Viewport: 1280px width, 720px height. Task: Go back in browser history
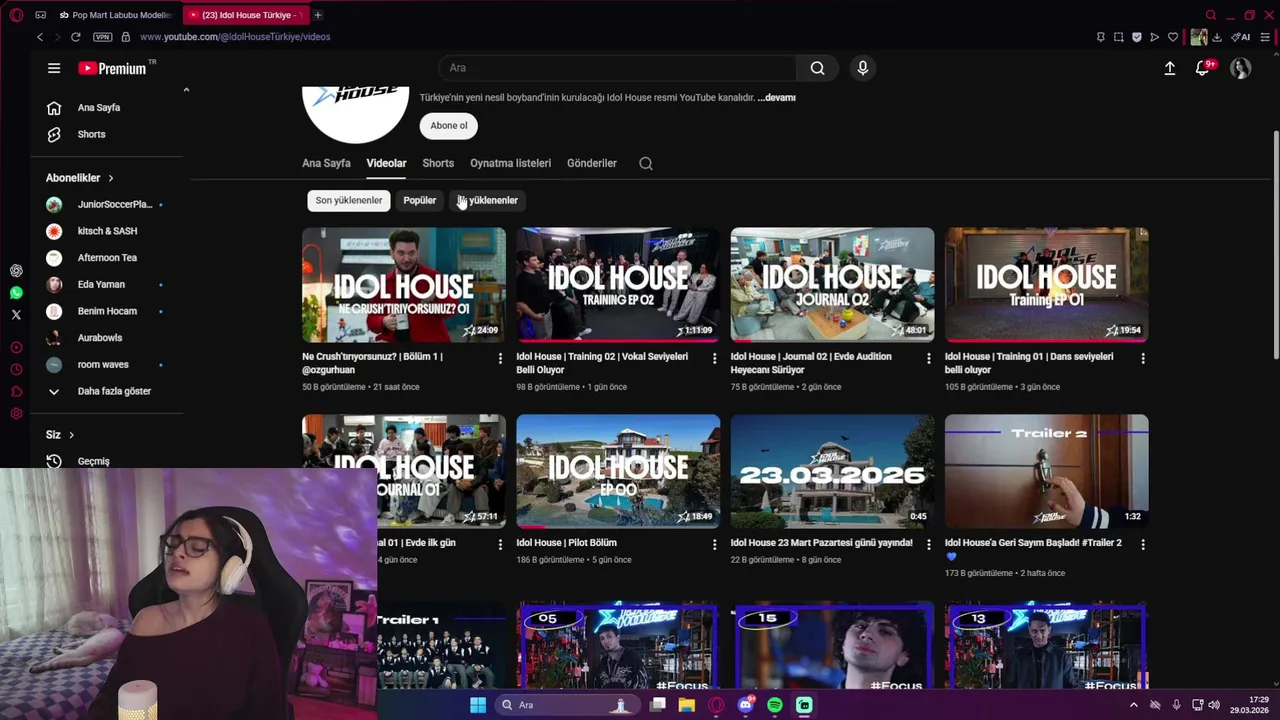pyautogui.click(x=40, y=37)
